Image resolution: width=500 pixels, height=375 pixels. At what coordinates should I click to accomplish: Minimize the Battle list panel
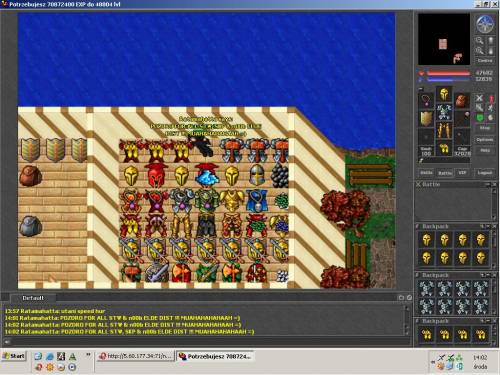pos(489,184)
